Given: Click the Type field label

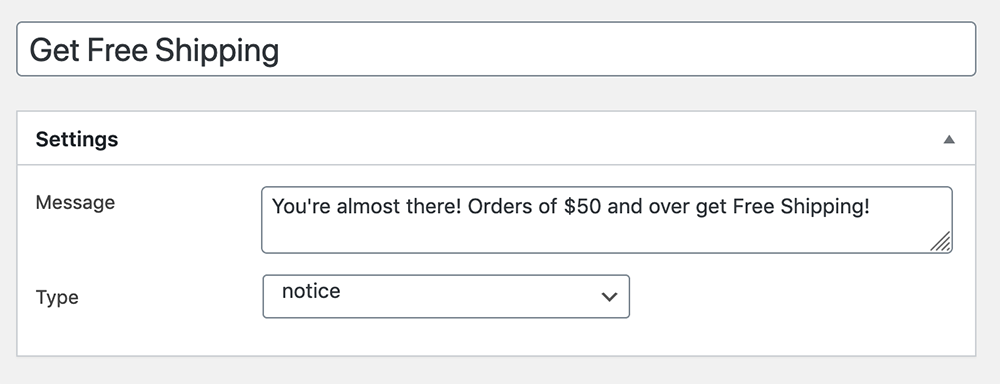Looking at the screenshot, I should tap(57, 297).
